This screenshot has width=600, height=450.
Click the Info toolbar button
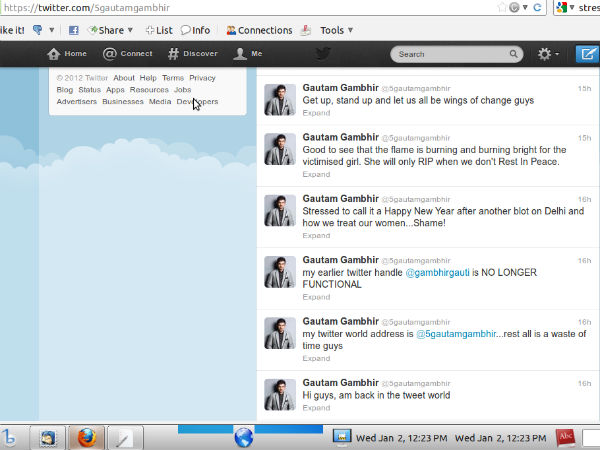click(x=196, y=30)
